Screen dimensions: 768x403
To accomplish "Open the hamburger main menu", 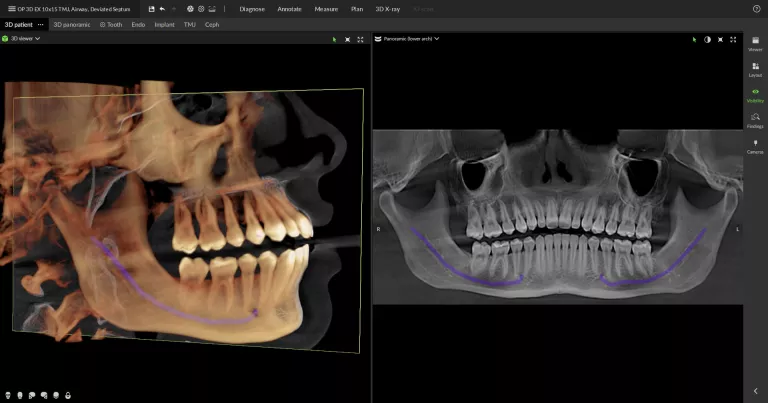I will 11,9.
